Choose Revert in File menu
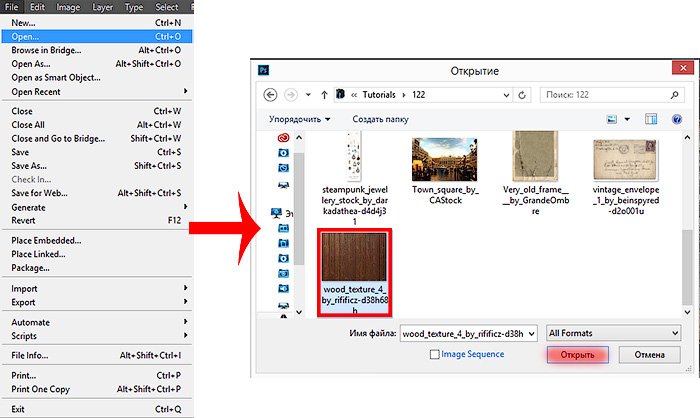 [96, 220]
